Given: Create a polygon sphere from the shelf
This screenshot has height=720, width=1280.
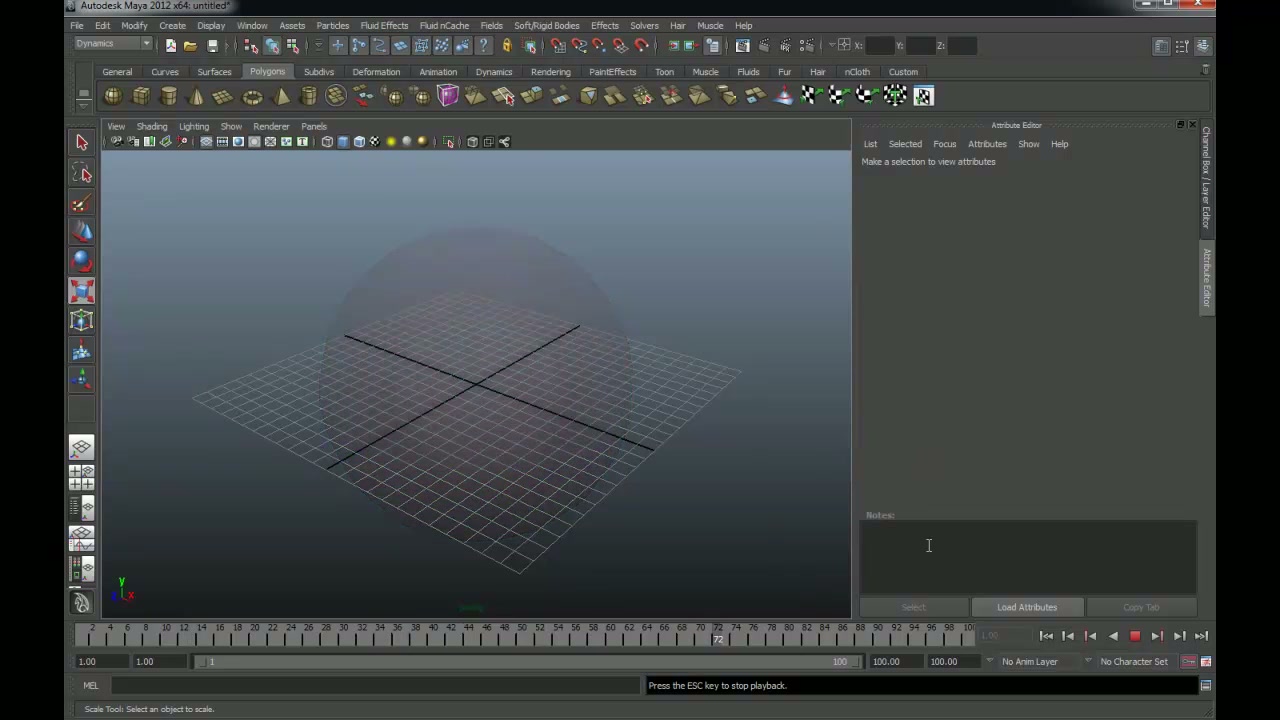Looking at the screenshot, I should coord(113,96).
